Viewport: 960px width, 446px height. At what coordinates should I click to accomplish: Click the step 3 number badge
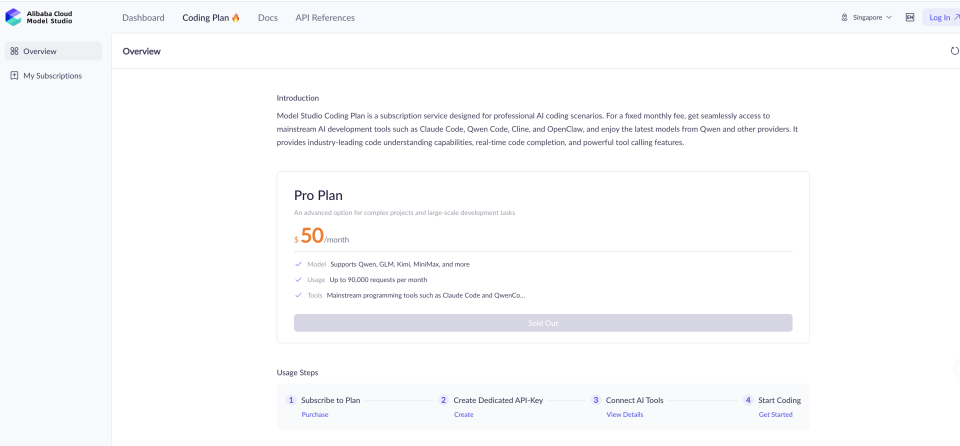click(x=596, y=400)
